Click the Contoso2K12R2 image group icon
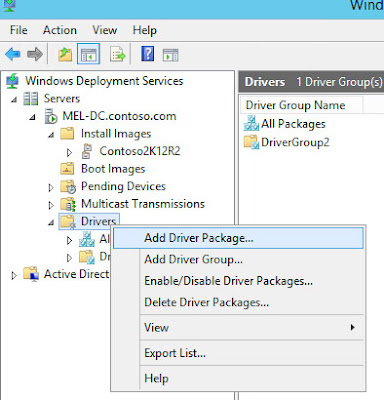The width and height of the screenshot is (384, 400). coord(87,151)
